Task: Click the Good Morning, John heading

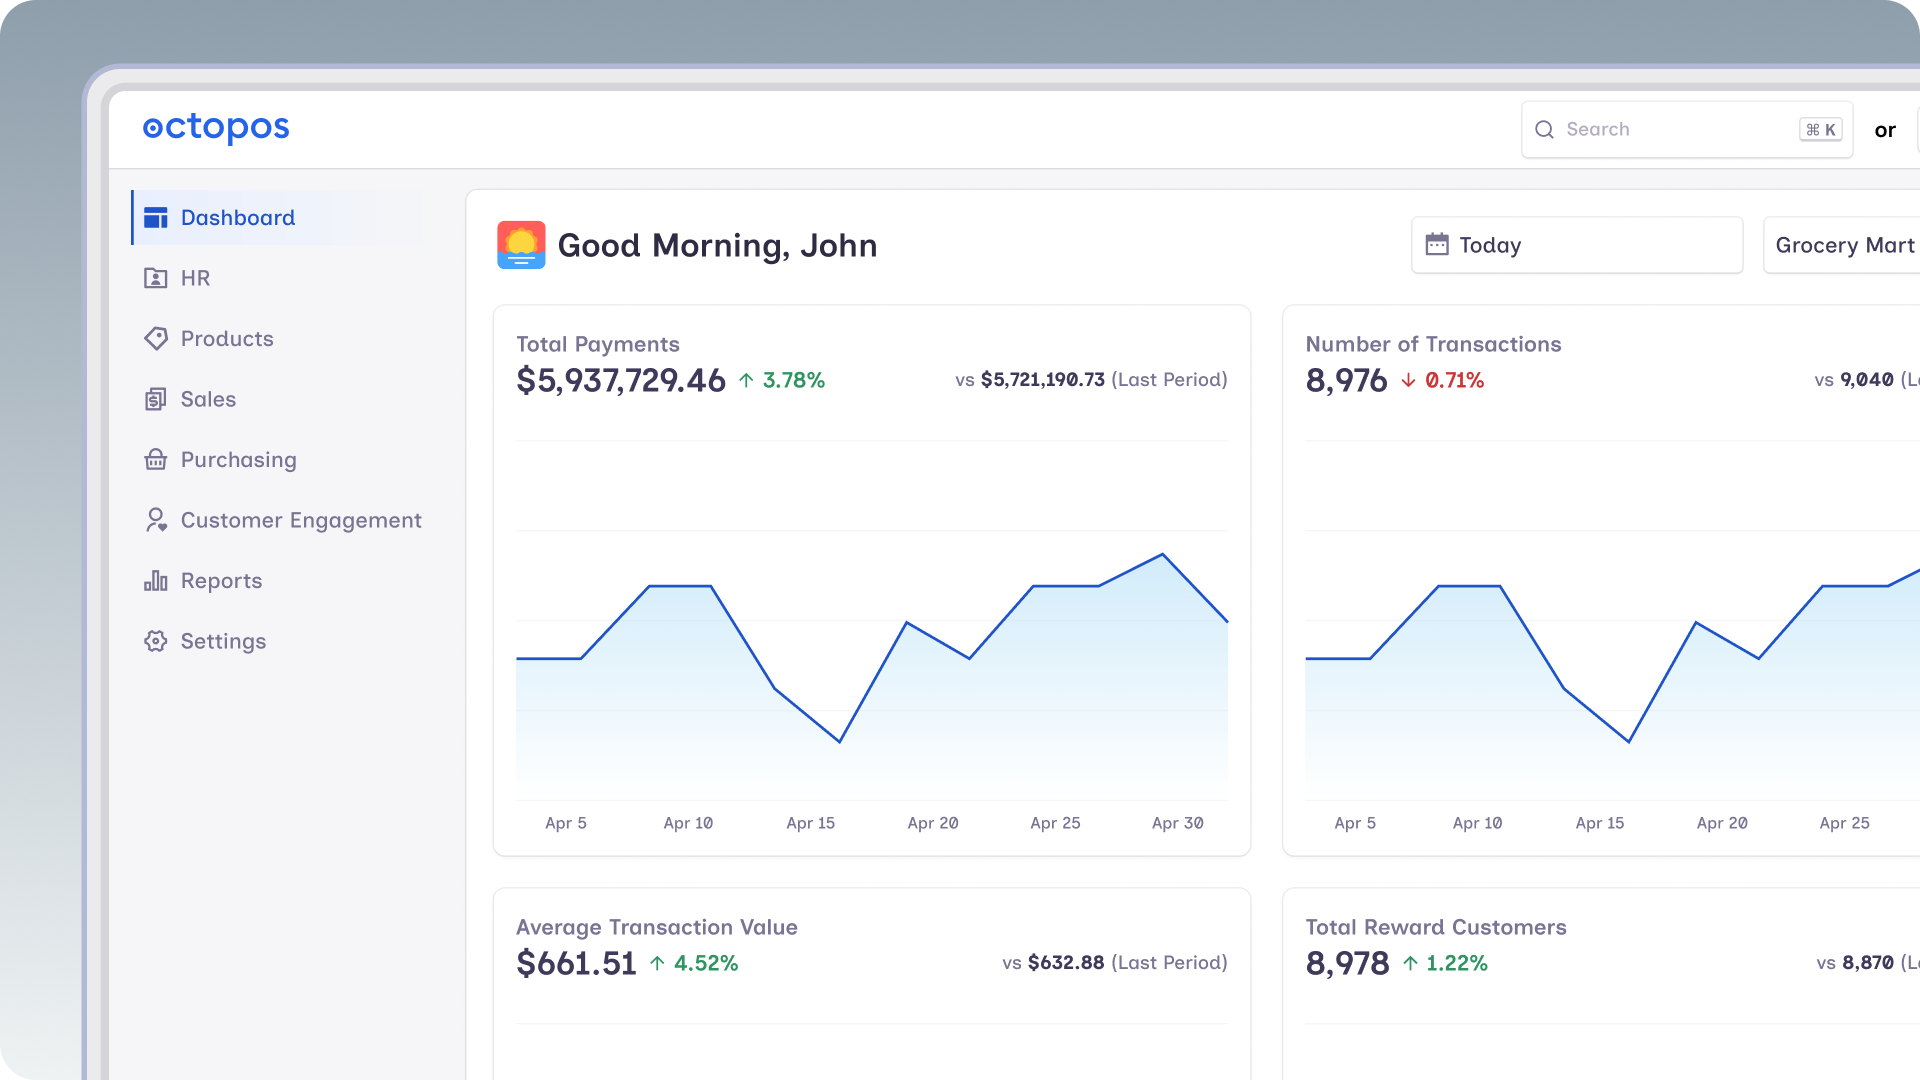Action: (717, 246)
